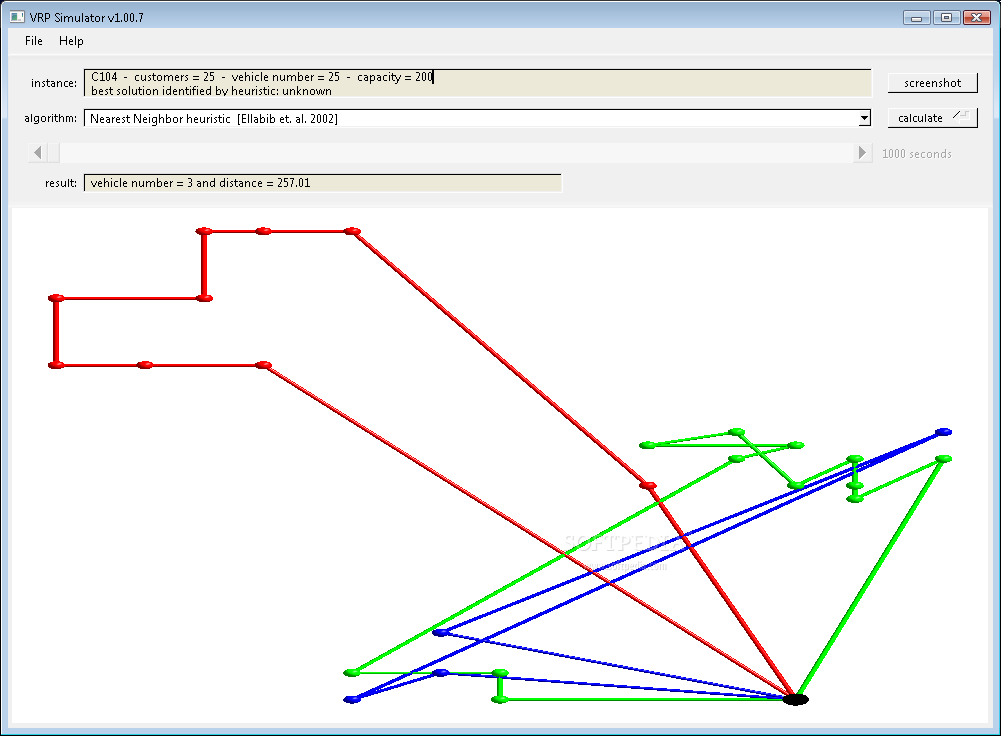Click the '1000 seconds' label
The width and height of the screenshot is (1001, 736).
[917, 154]
